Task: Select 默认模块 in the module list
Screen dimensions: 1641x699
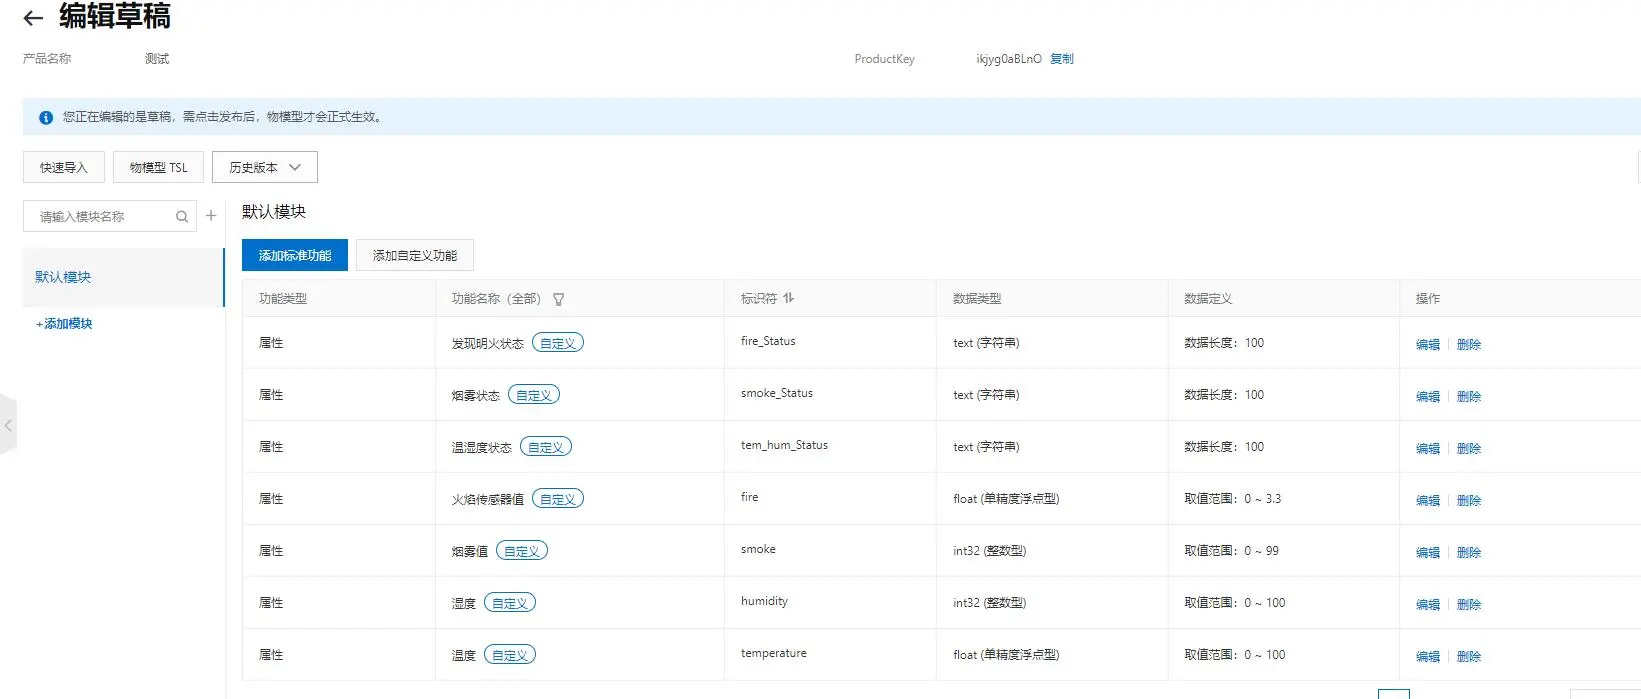Action: [63, 277]
